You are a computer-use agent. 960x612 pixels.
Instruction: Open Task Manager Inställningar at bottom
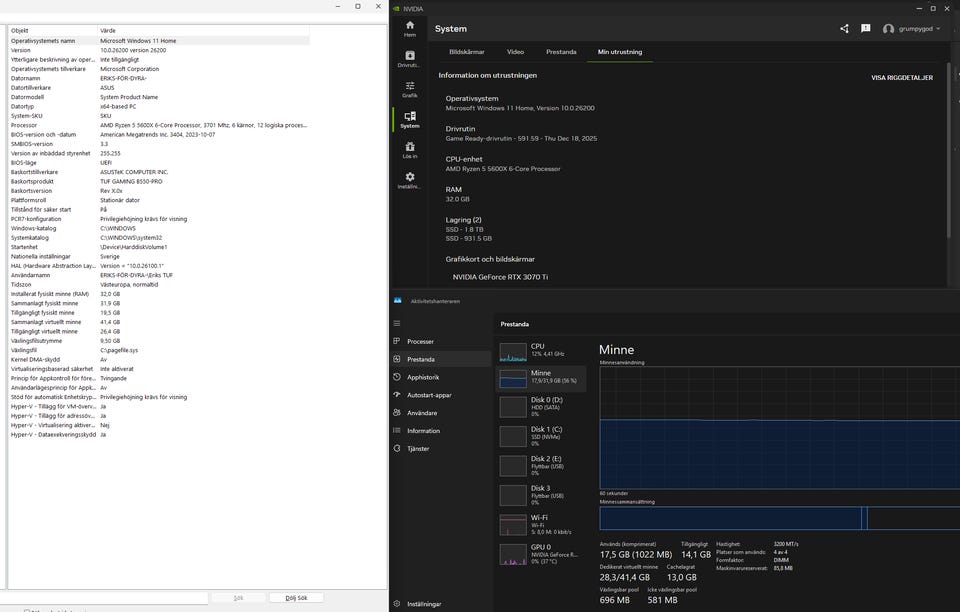pos(423,604)
